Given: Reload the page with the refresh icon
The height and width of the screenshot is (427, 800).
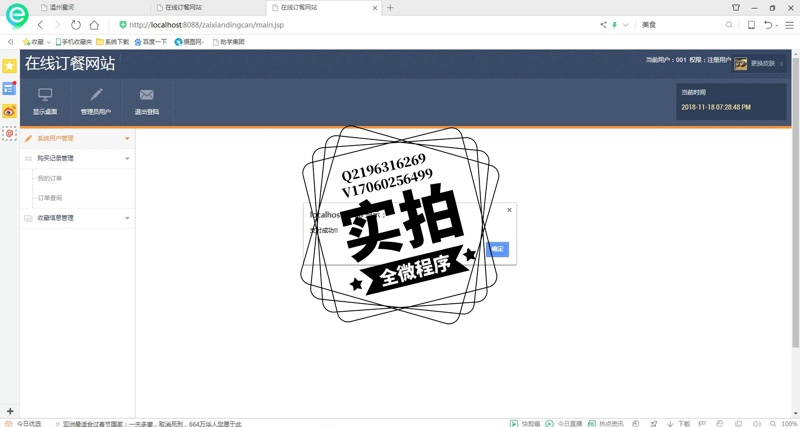Looking at the screenshot, I should [75, 25].
